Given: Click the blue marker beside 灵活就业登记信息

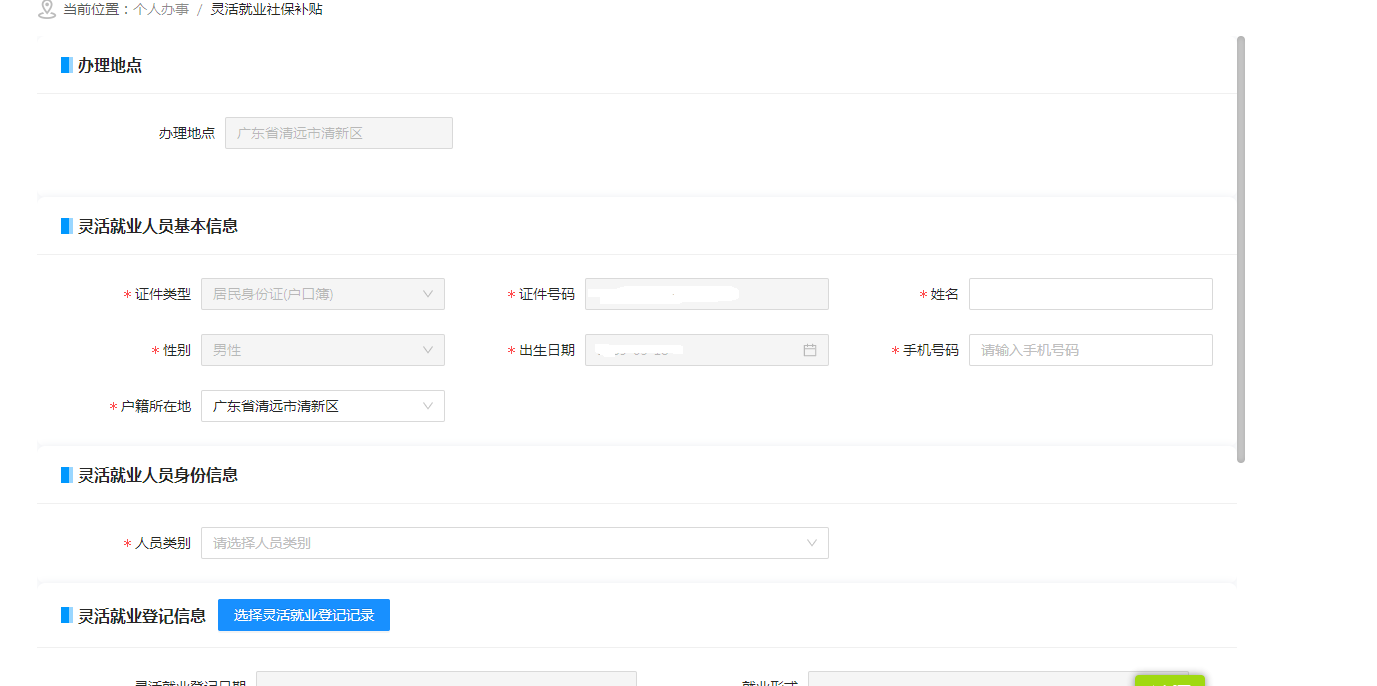Looking at the screenshot, I should [x=65, y=615].
